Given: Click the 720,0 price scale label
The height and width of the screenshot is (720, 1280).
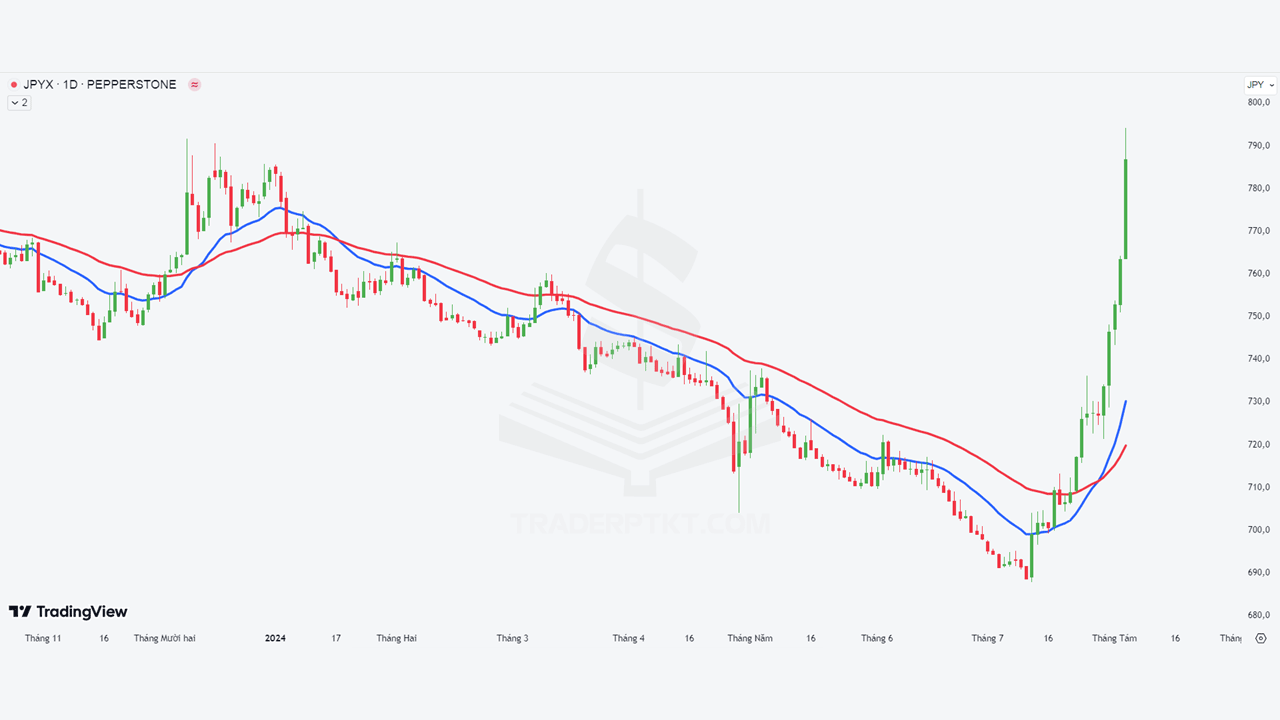Looking at the screenshot, I should pyautogui.click(x=1259, y=444).
